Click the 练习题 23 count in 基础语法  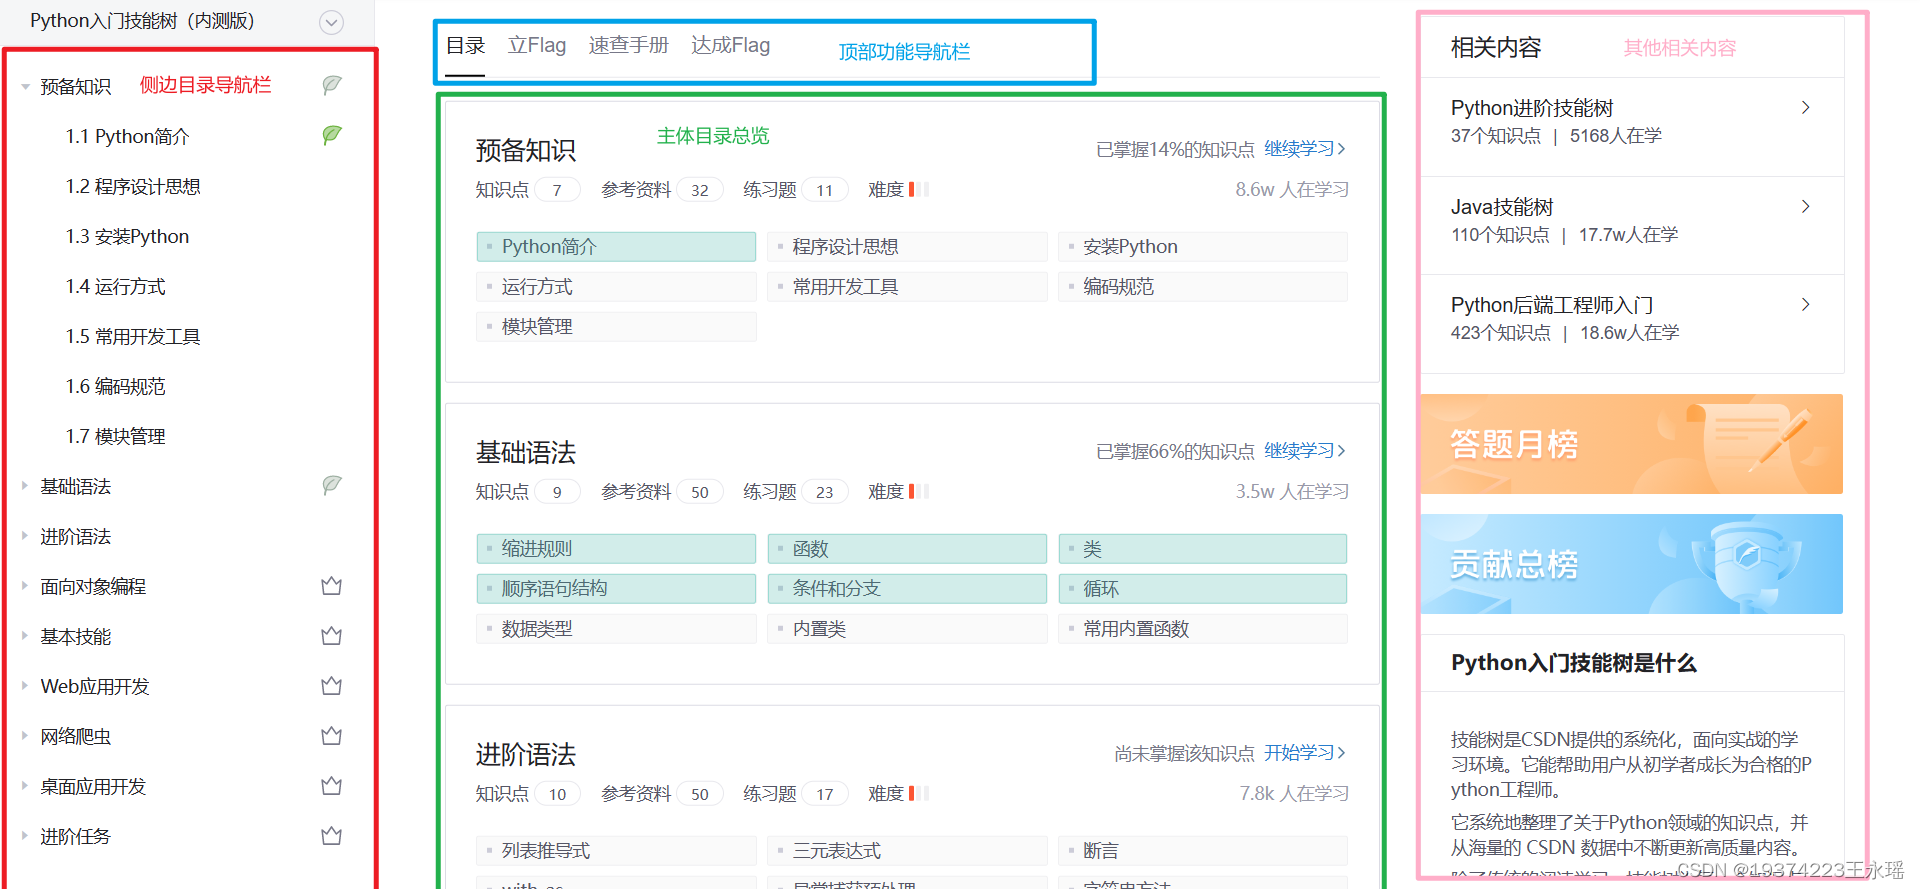(825, 492)
